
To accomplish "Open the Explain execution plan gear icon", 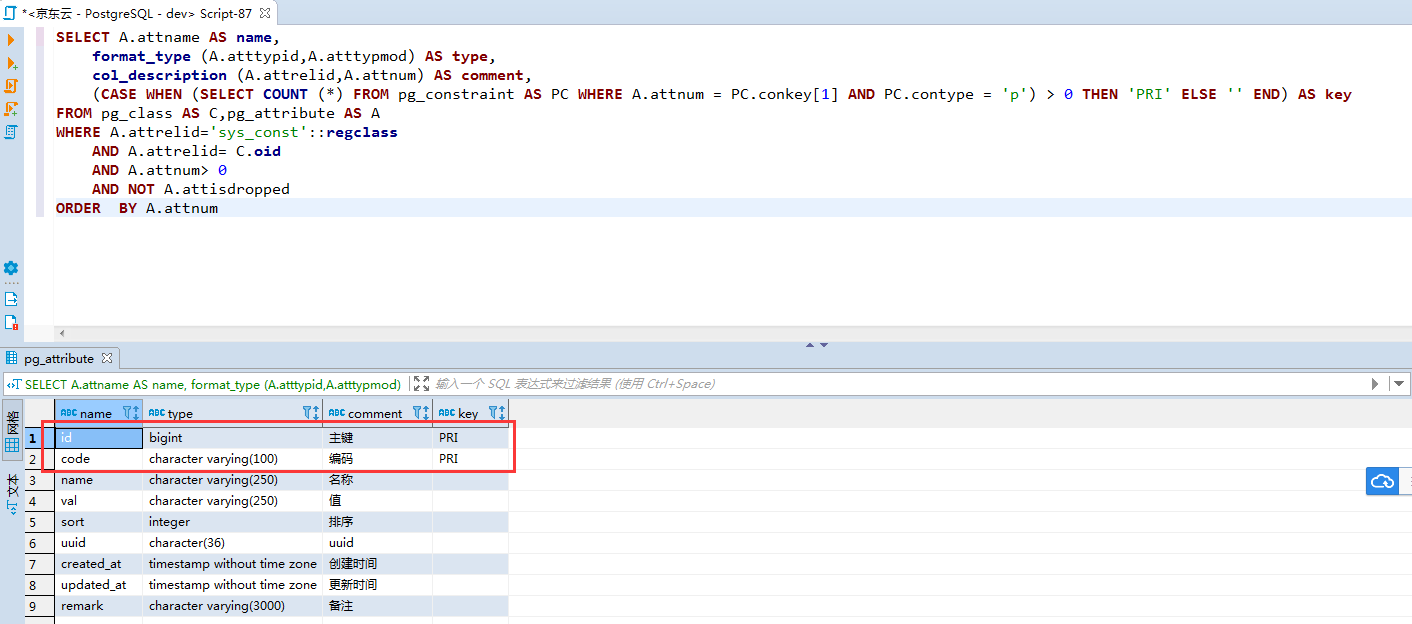I will (x=11, y=268).
